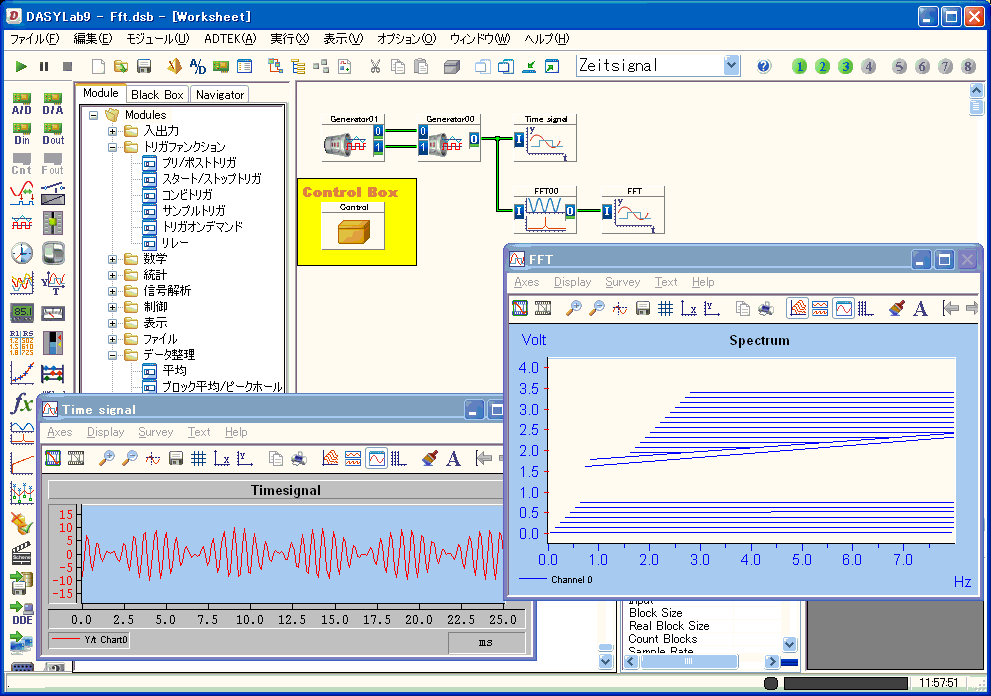The height and width of the screenshot is (696, 991).
Task: Click the Channel 0 legend in FFT window
Action: pos(556,580)
